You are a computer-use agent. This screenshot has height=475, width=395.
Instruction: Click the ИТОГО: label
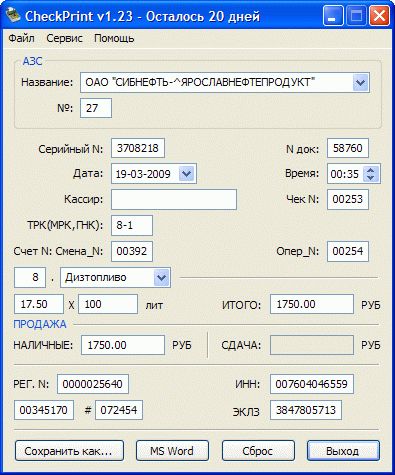click(x=242, y=305)
